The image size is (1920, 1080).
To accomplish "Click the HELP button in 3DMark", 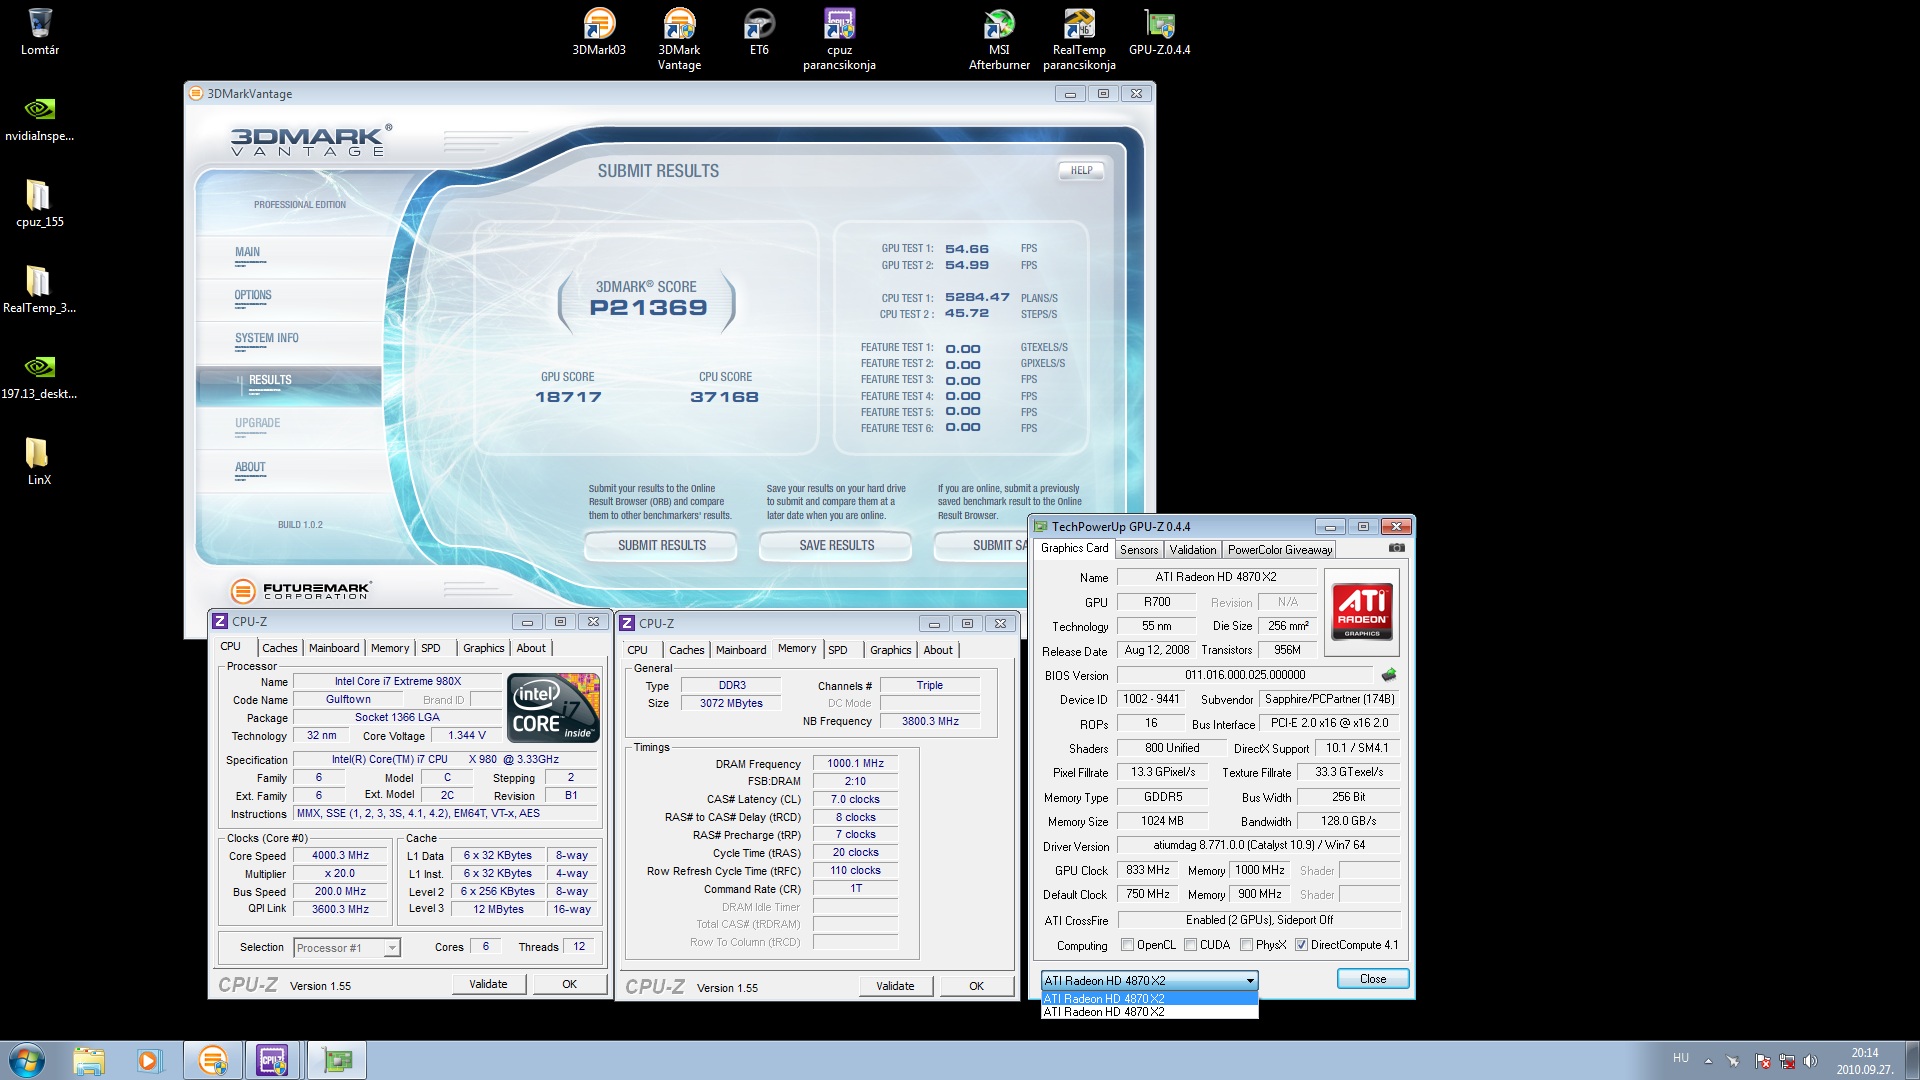I will (x=1081, y=171).
